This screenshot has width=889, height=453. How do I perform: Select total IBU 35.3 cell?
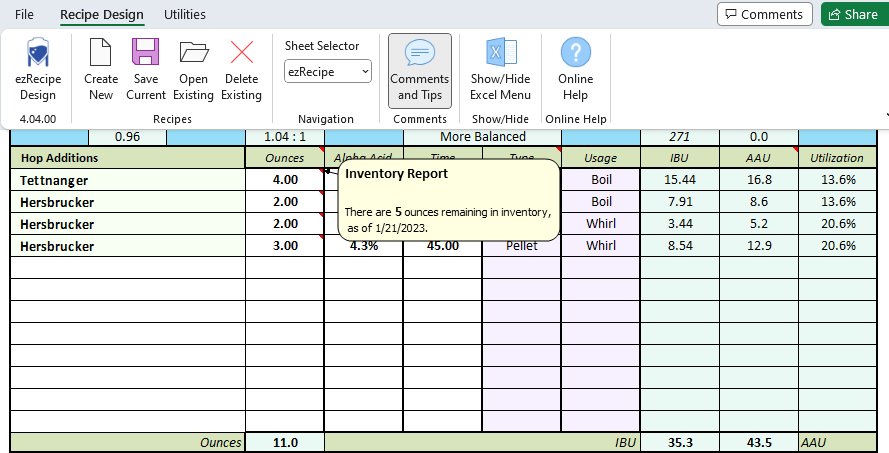(x=679, y=443)
